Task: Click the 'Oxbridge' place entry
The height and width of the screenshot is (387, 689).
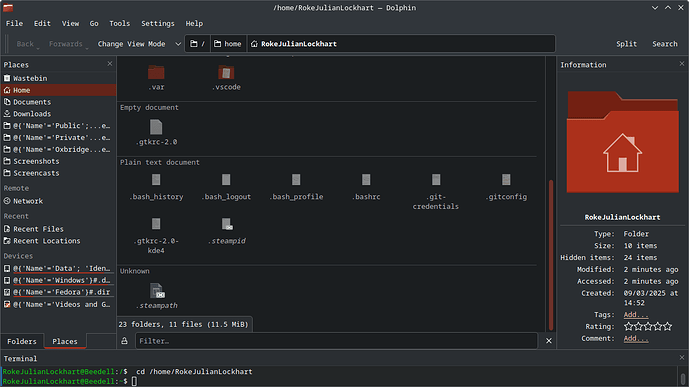Action: (58, 149)
